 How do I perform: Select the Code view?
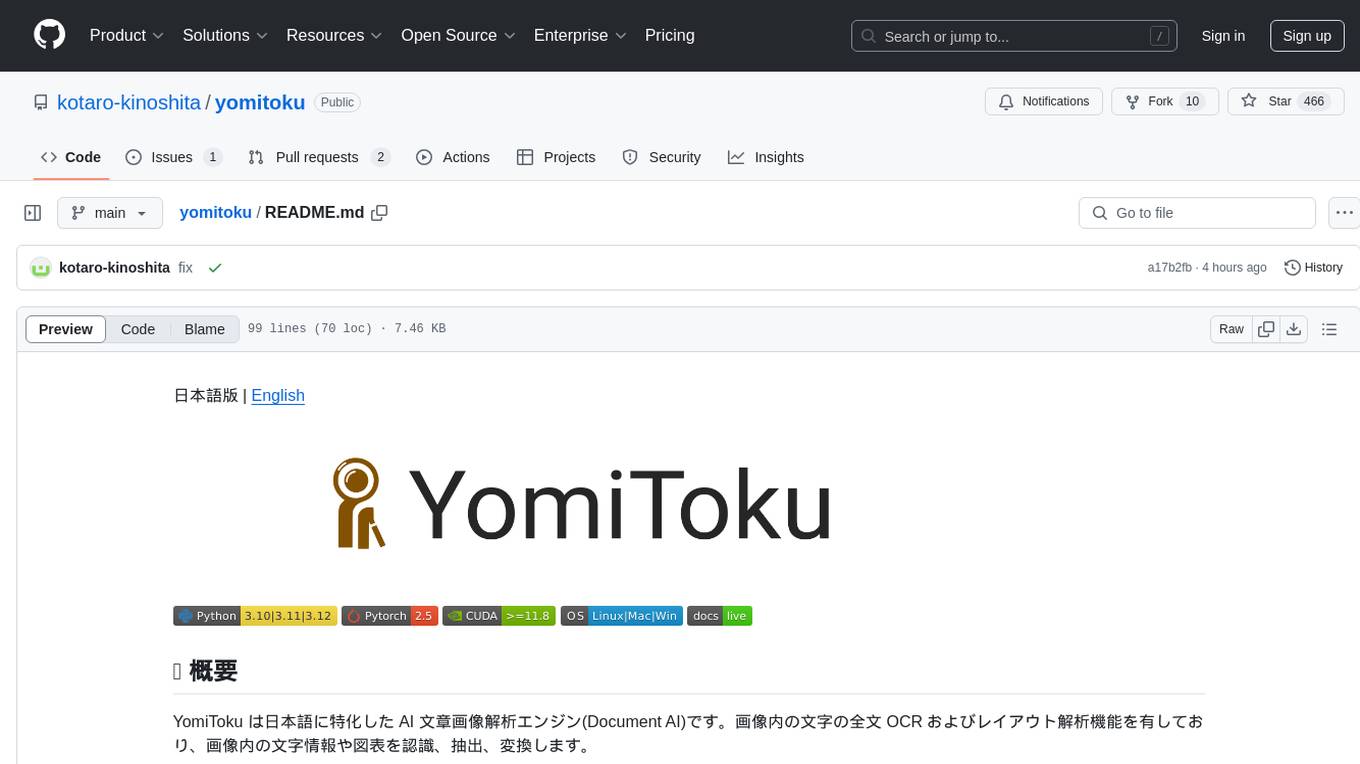tap(138, 329)
